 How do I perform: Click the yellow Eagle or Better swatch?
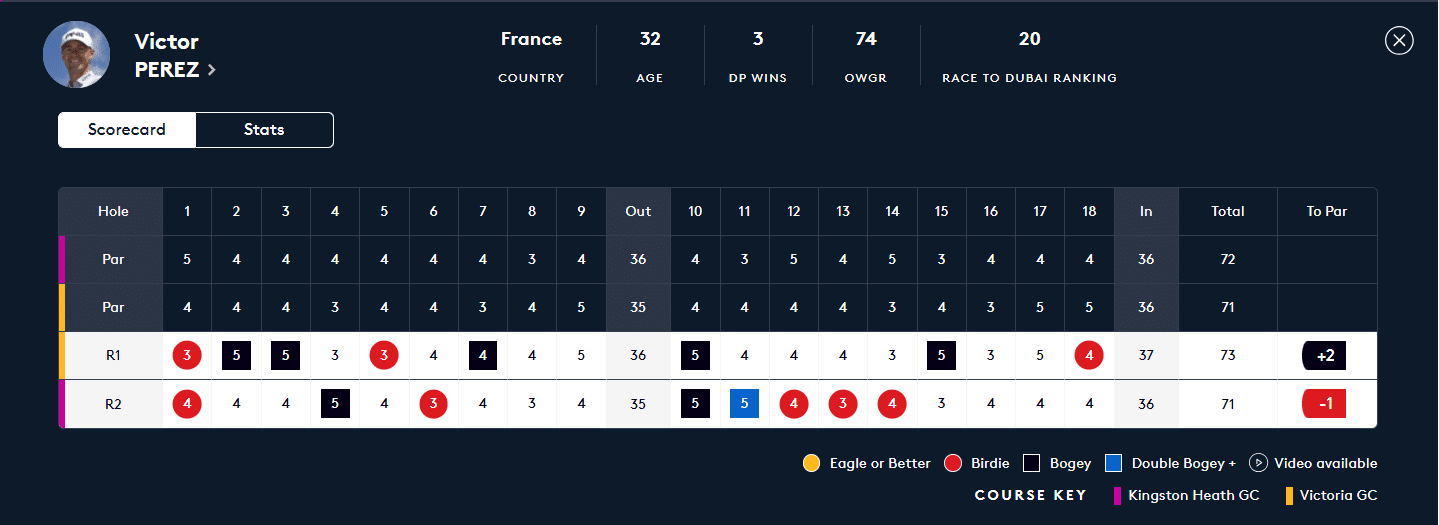(811, 463)
